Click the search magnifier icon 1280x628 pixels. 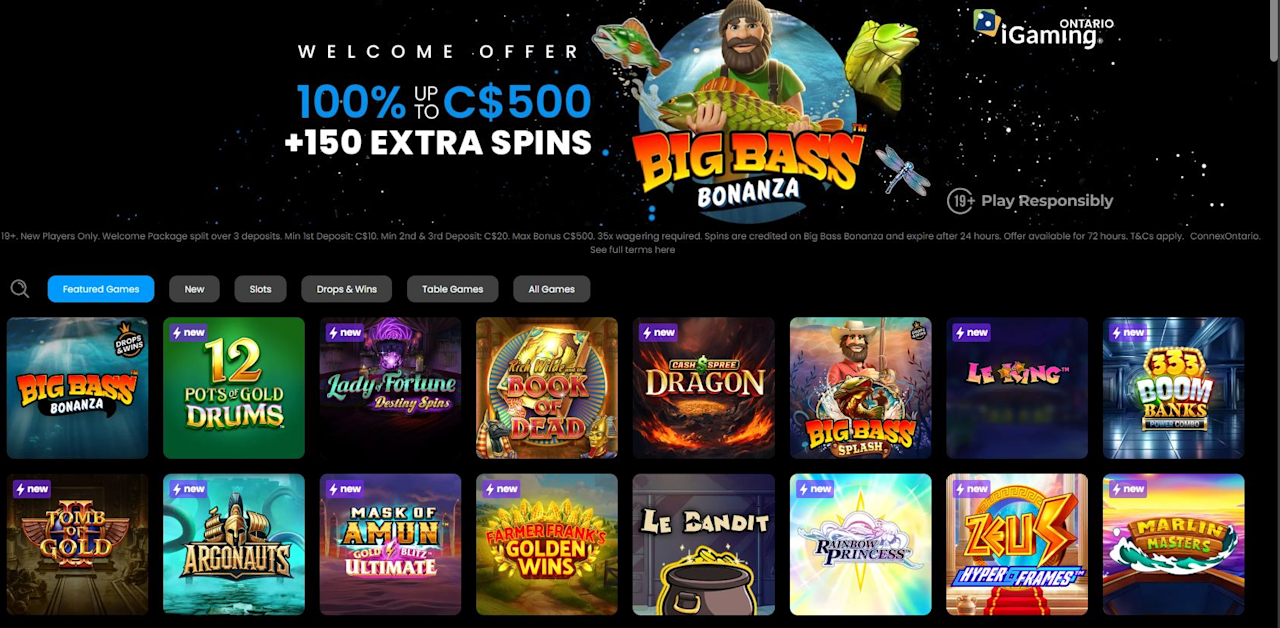(x=20, y=289)
